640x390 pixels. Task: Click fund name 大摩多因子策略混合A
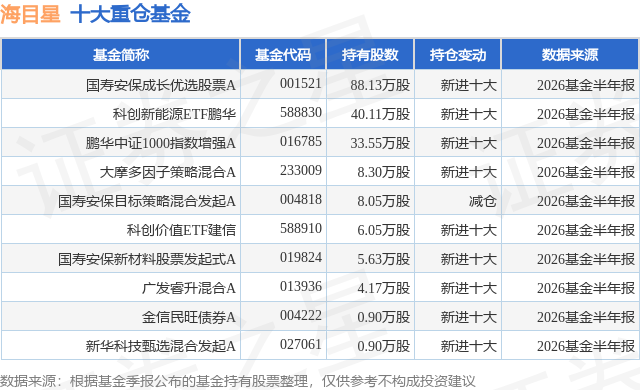click(168, 172)
